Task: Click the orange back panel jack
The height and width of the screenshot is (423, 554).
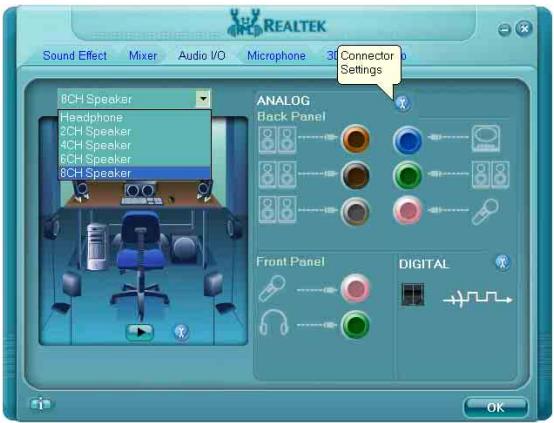Action: pyautogui.click(x=355, y=139)
